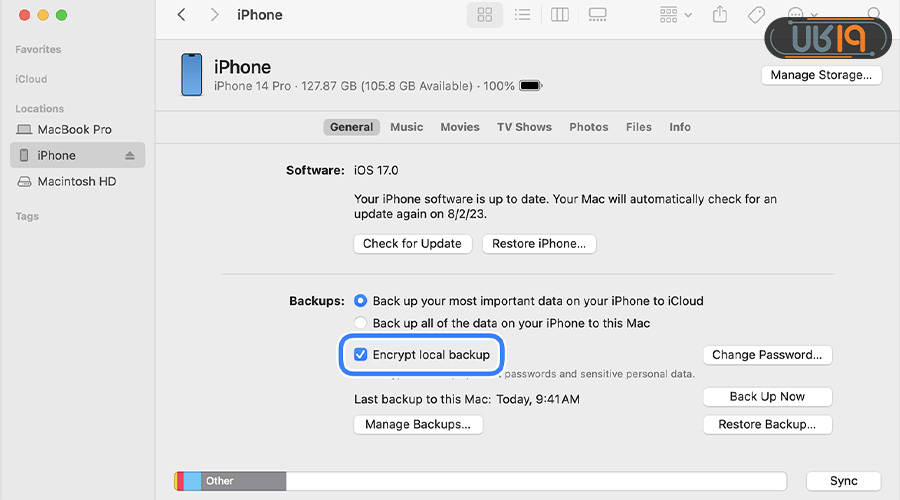This screenshot has height=500, width=900.
Task: Select back up to this Mac option
Action: 361,324
